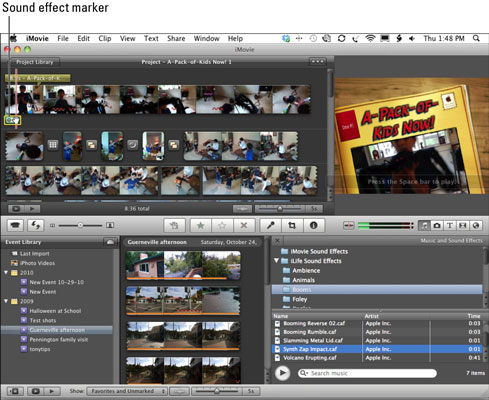Open the Clip menu
The height and width of the screenshot is (400, 489).
(x=105, y=38)
